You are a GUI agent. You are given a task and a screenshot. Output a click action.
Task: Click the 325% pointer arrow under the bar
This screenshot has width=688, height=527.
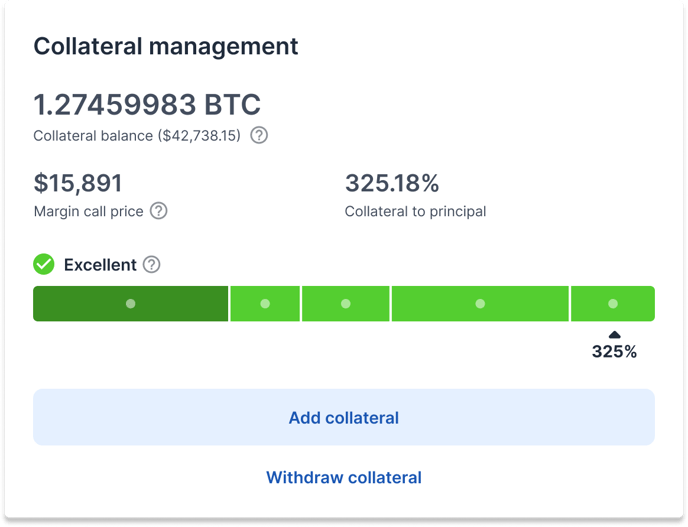pyautogui.click(x=615, y=335)
